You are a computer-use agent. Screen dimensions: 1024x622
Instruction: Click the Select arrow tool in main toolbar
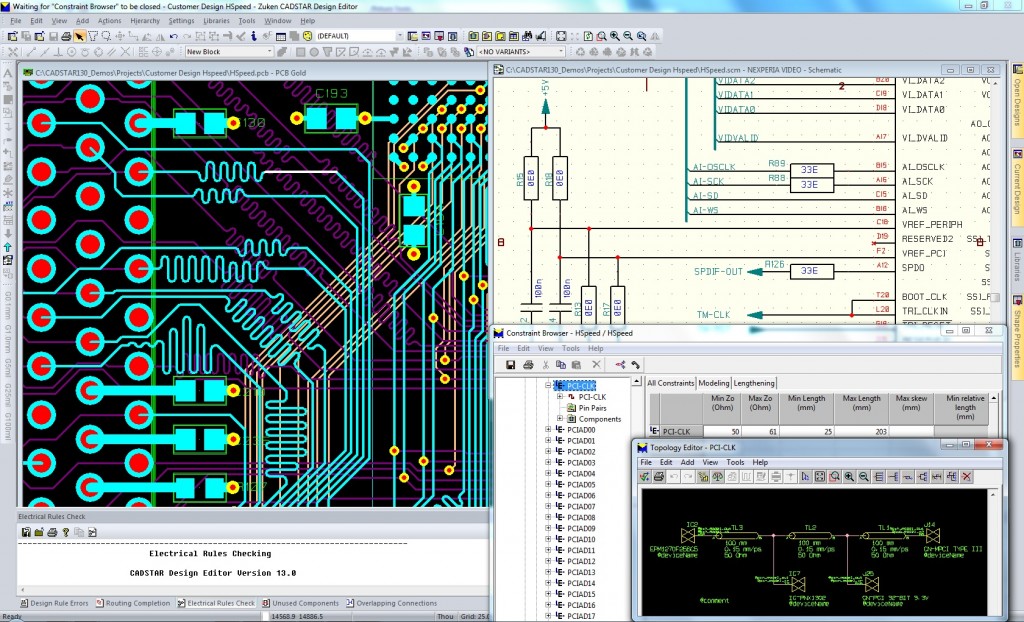point(79,36)
